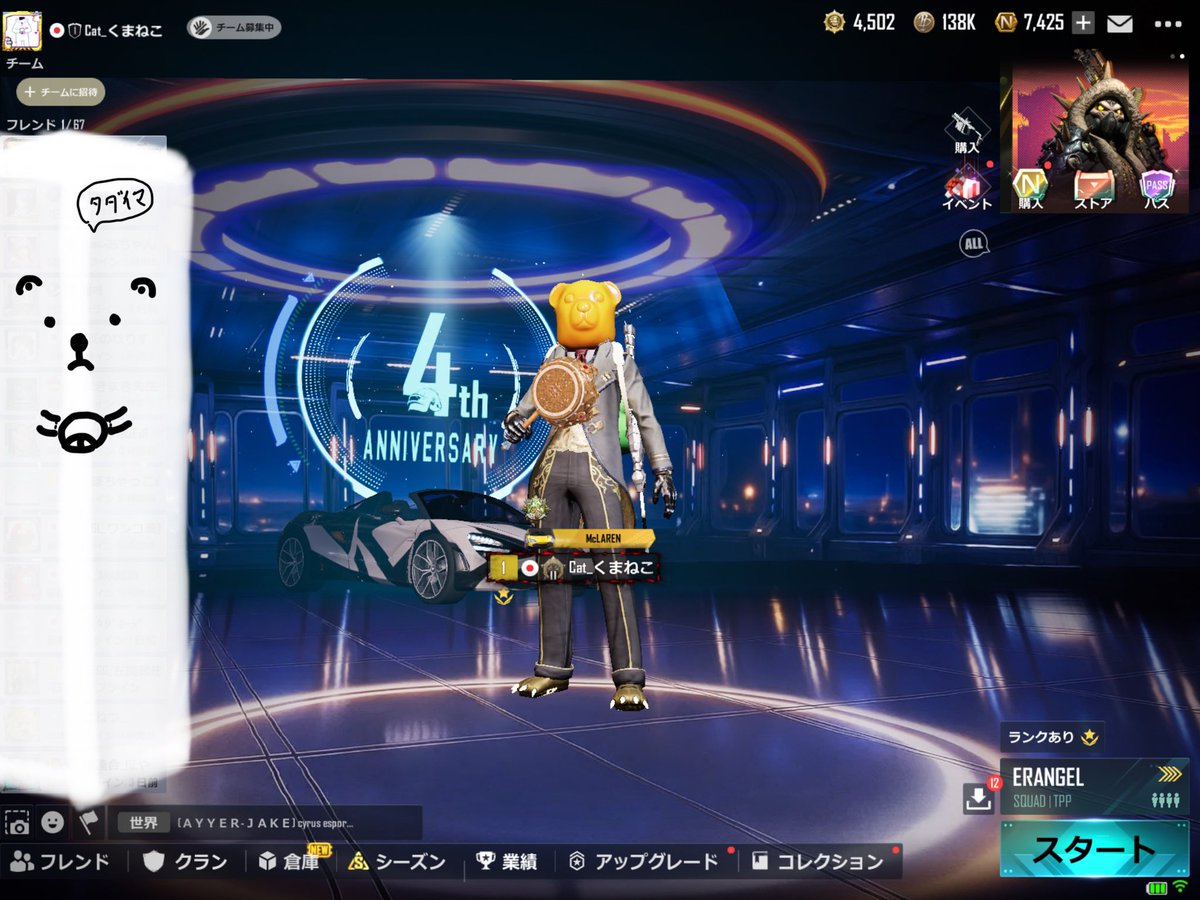The image size is (1200, 900).
Task: Click the flag icon beside emoji
Action: (89, 822)
